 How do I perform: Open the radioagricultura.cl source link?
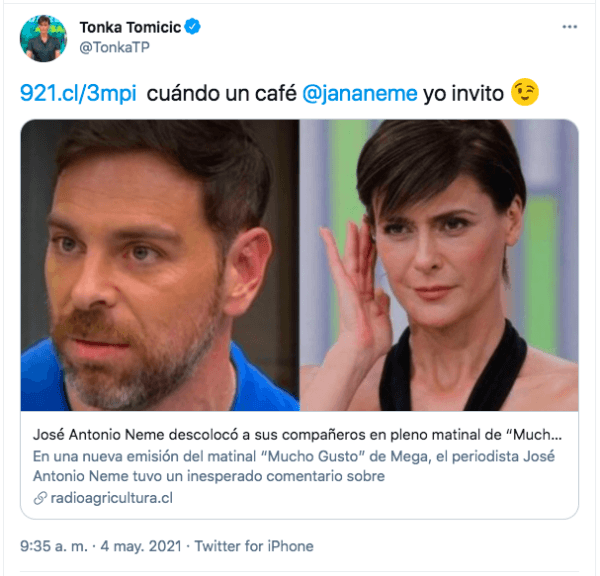tap(112, 498)
